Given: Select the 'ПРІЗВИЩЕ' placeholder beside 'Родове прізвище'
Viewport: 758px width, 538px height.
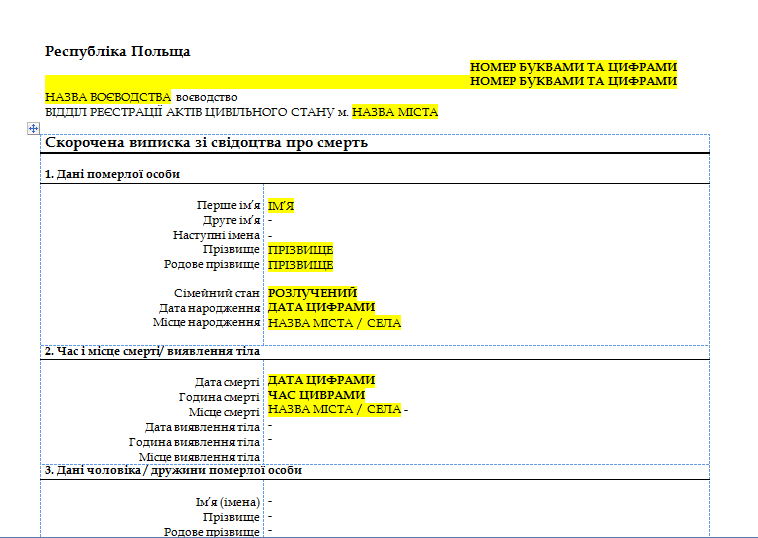Looking at the screenshot, I should 301,265.
